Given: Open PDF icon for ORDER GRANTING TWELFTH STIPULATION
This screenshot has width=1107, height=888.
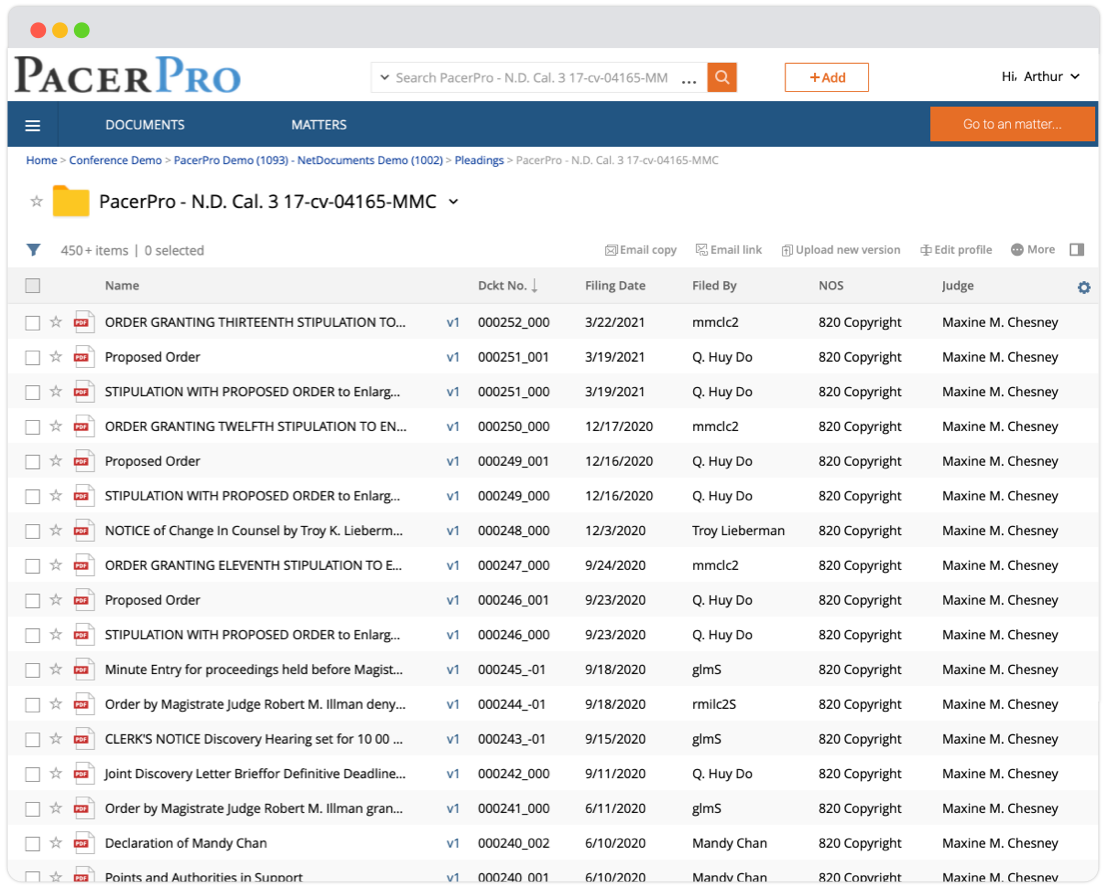Looking at the screenshot, I should click(83, 426).
